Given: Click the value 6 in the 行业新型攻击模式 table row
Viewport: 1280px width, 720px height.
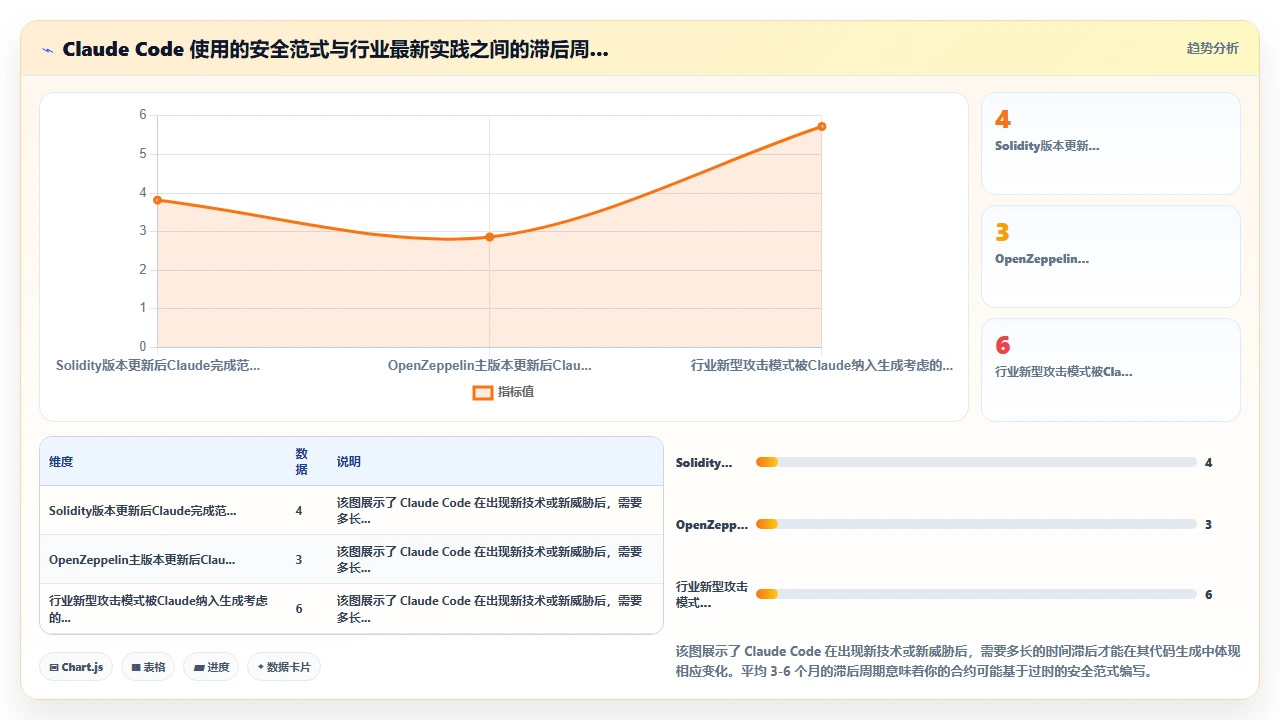Looking at the screenshot, I should coord(299,609).
